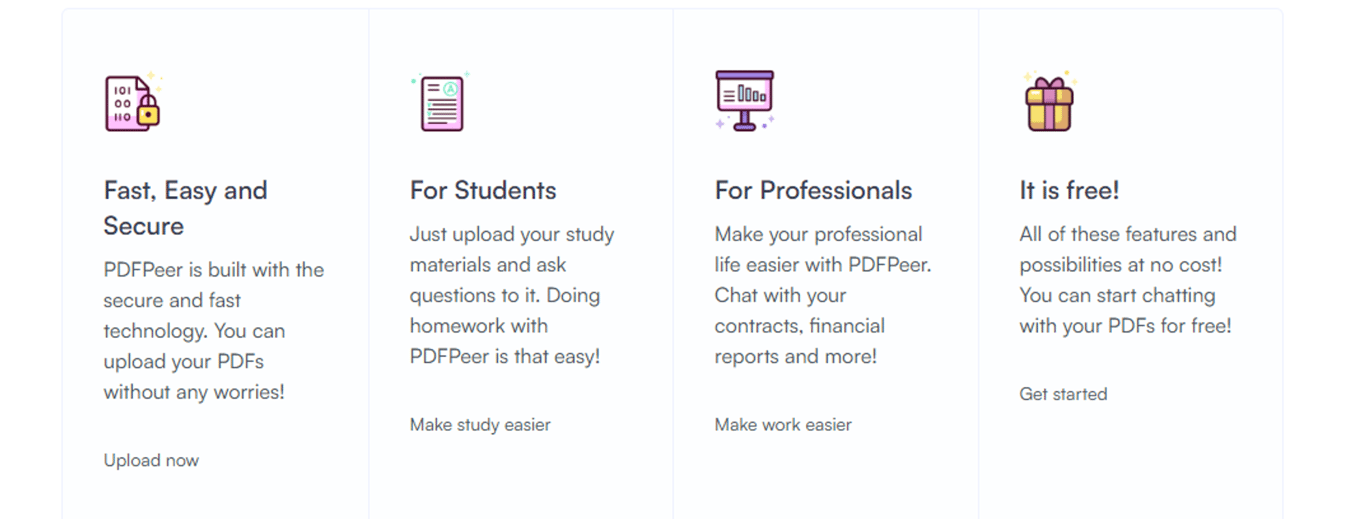Viewport: 1366px width, 519px height.
Task: Click the Fast, Easy and Secure heading
Action: click(x=186, y=208)
